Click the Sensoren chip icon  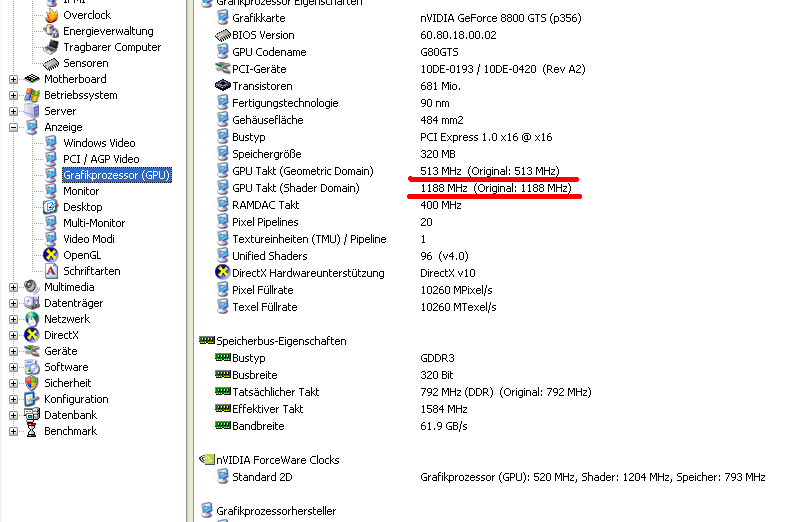click(x=51, y=63)
